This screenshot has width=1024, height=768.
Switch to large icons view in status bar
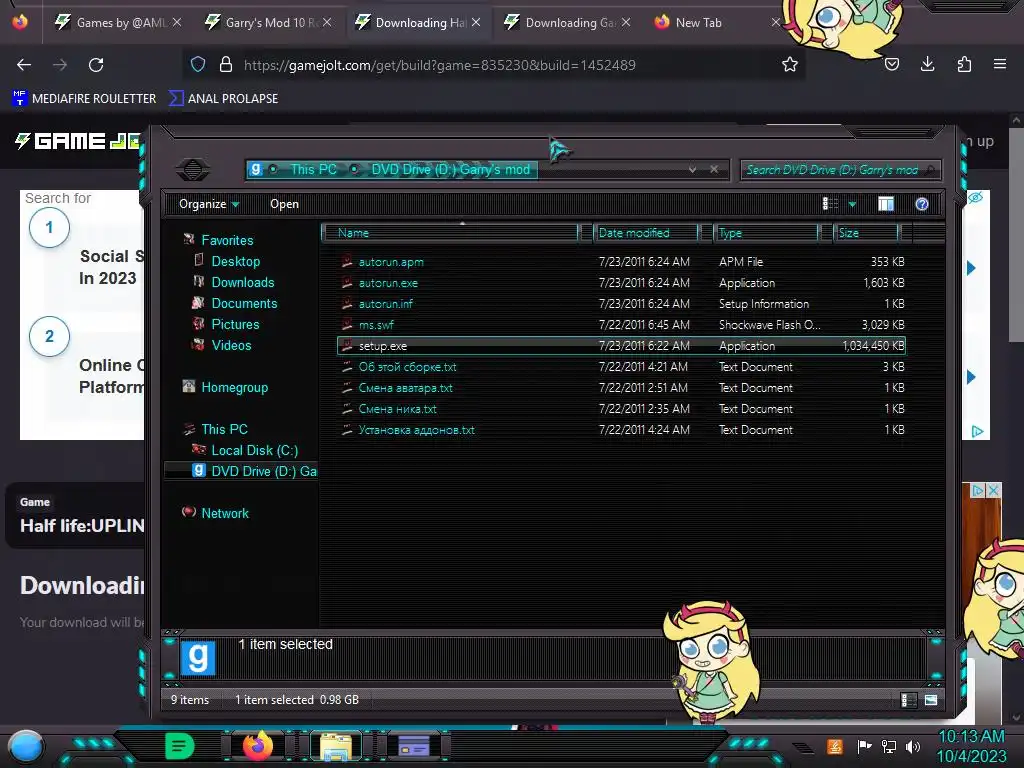[931, 700]
